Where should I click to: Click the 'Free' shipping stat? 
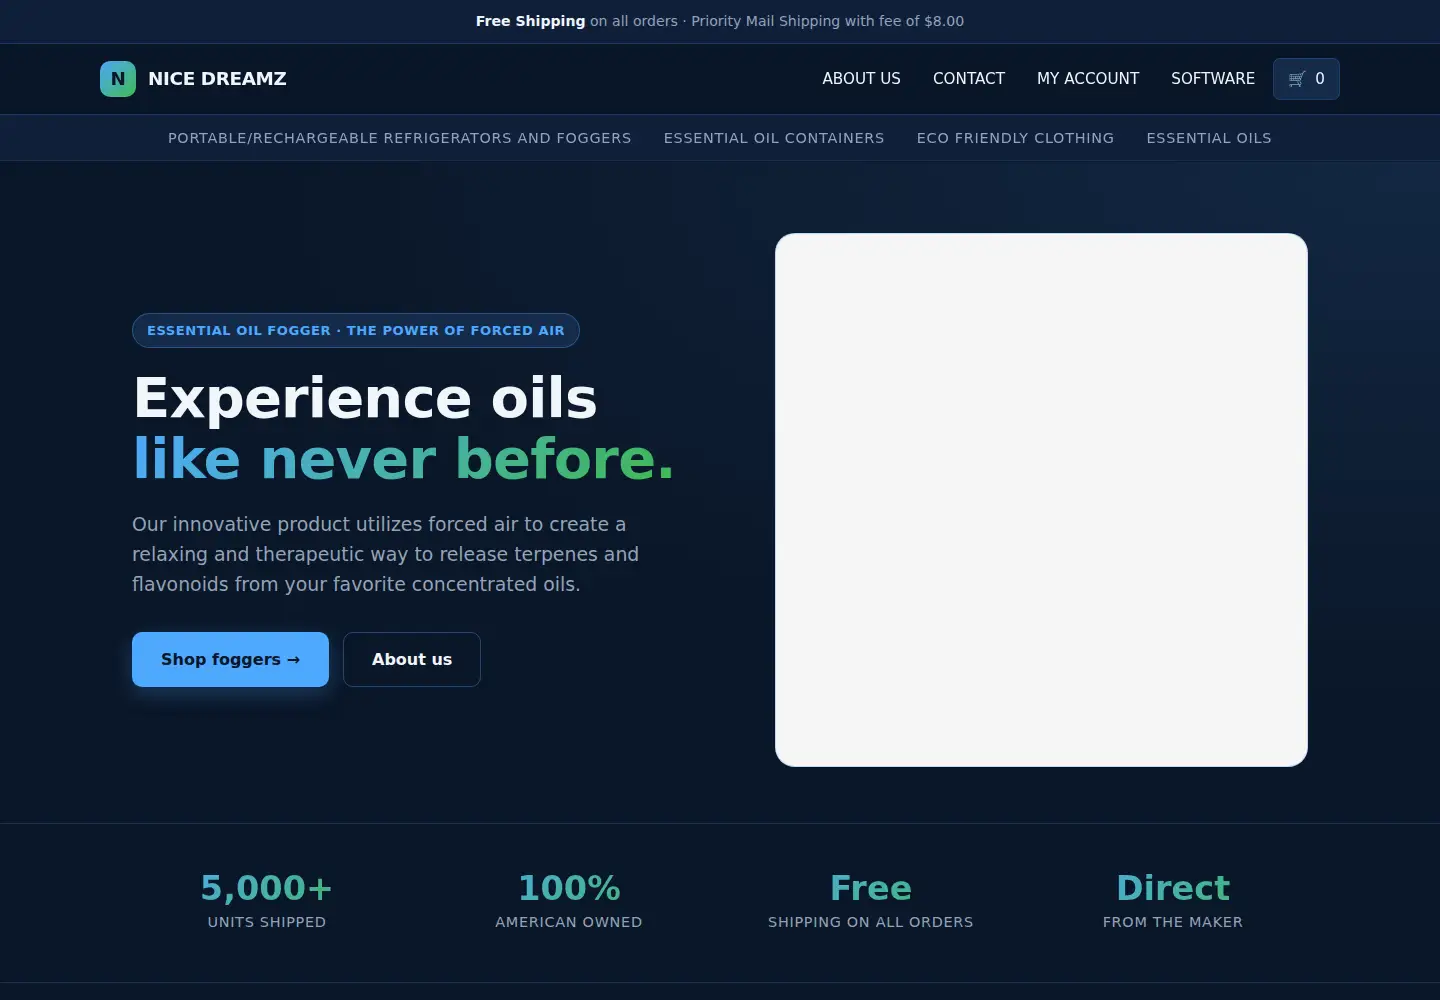(871, 888)
